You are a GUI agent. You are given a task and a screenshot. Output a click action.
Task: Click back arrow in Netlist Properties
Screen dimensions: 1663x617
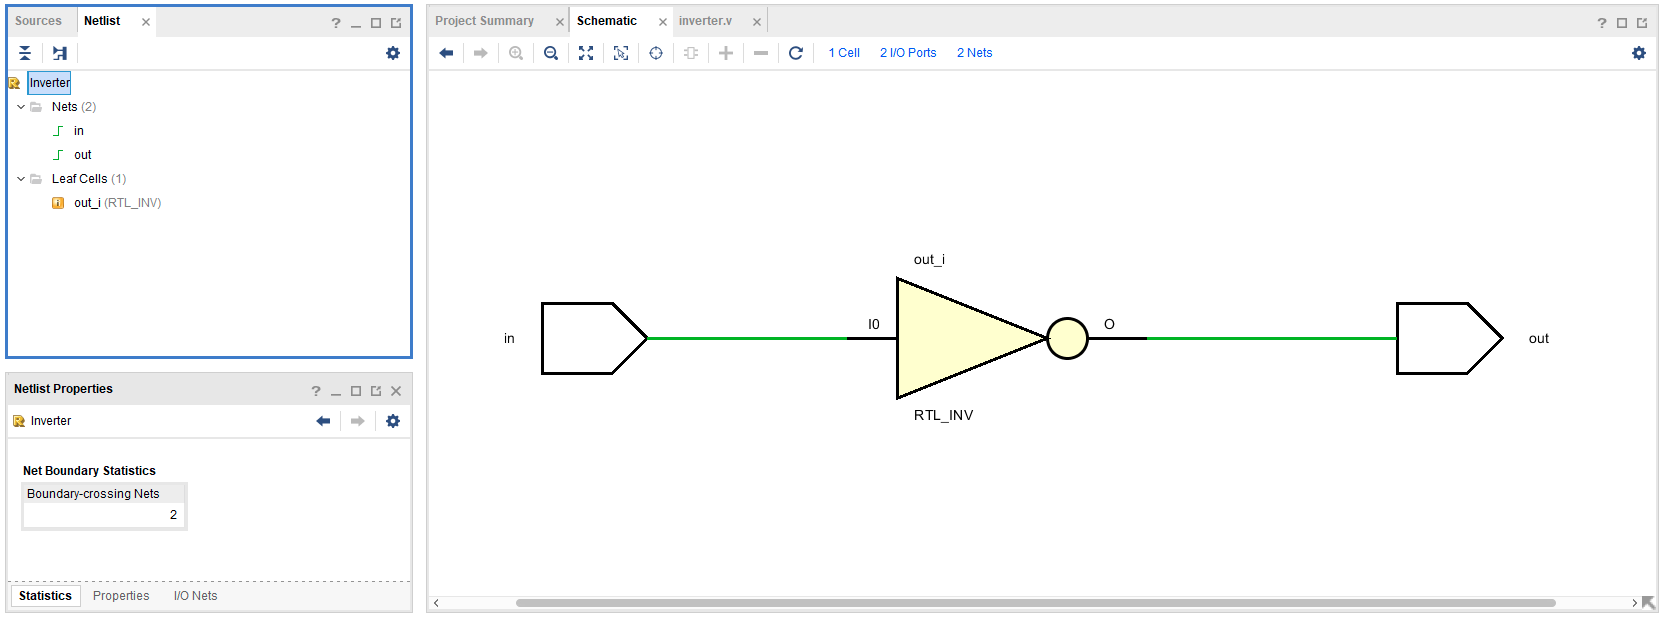coord(323,421)
